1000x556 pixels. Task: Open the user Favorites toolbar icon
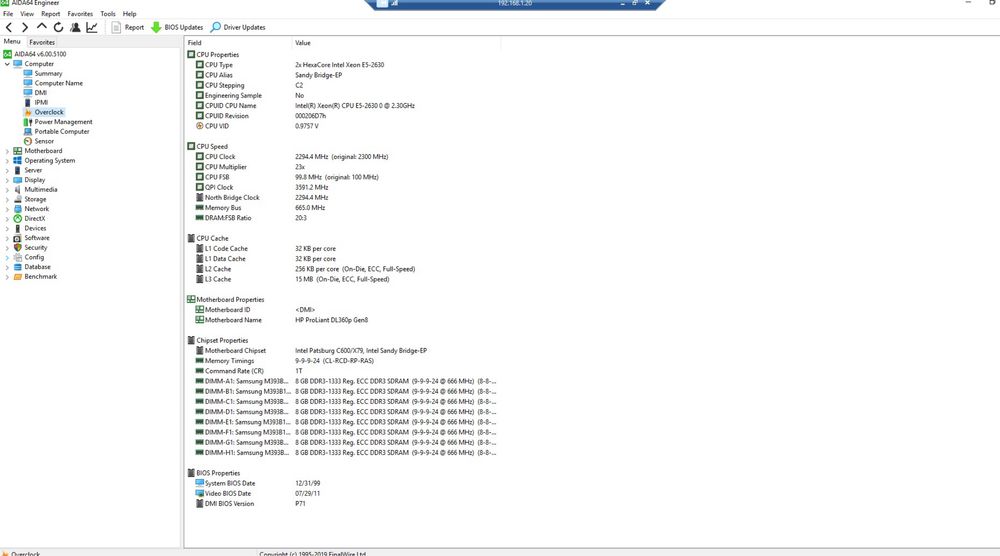coord(75,27)
